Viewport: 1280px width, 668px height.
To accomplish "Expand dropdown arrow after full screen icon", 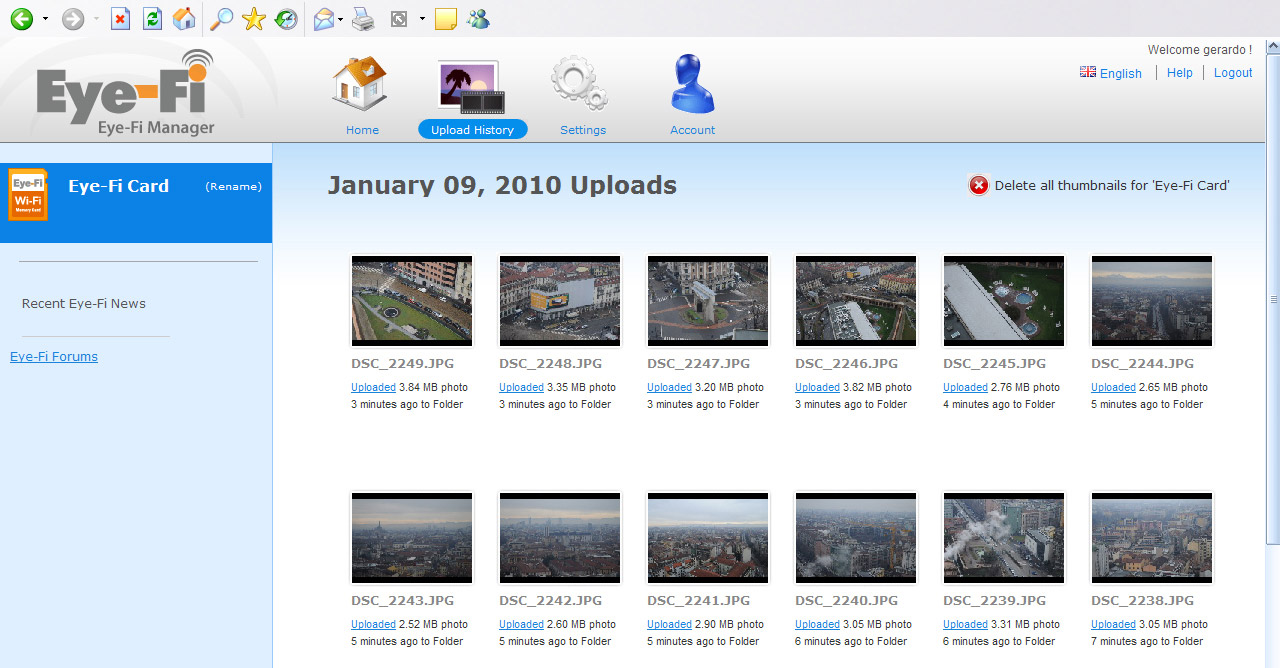I will coord(422,19).
